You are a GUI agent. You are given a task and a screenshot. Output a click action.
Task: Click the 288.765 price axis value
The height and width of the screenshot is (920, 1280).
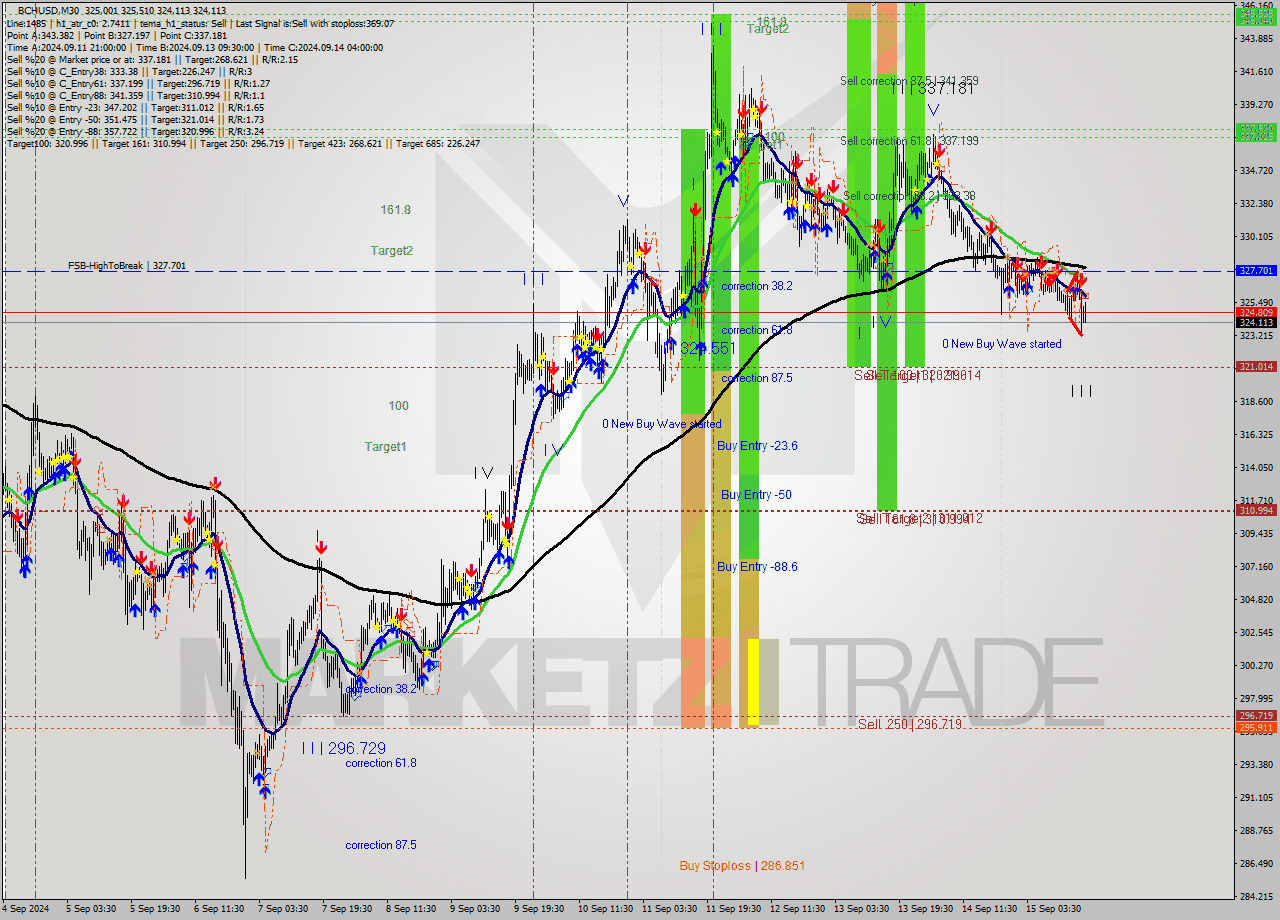point(1257,831)
